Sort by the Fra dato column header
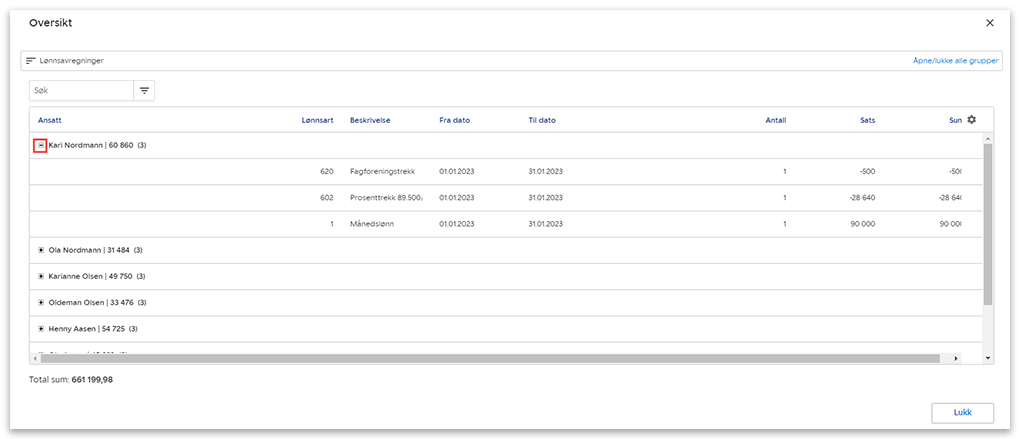Viewport: 1020px width, 439px height. click(454, 120)
